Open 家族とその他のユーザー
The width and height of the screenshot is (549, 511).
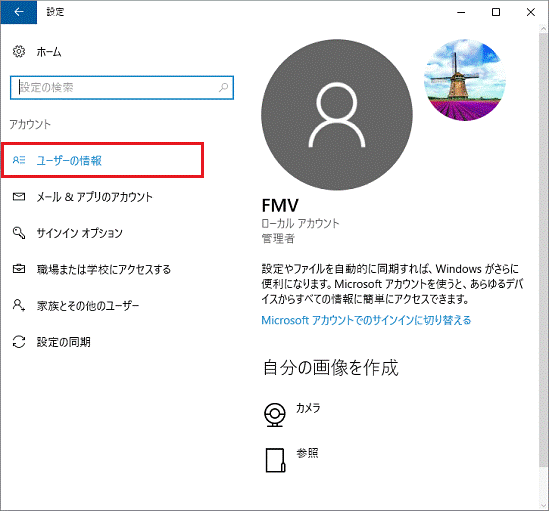(x=88, y=306)
